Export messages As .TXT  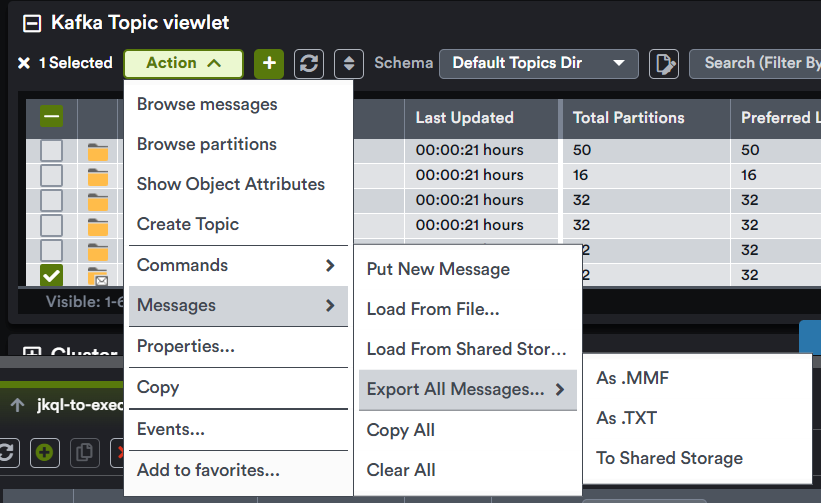tap(697, 418)
